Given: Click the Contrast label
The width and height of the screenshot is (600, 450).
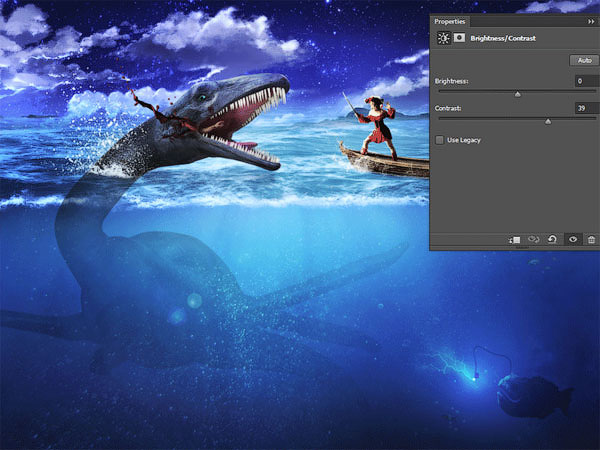Looking at the screenshot, I should click(x=448, y=108).
